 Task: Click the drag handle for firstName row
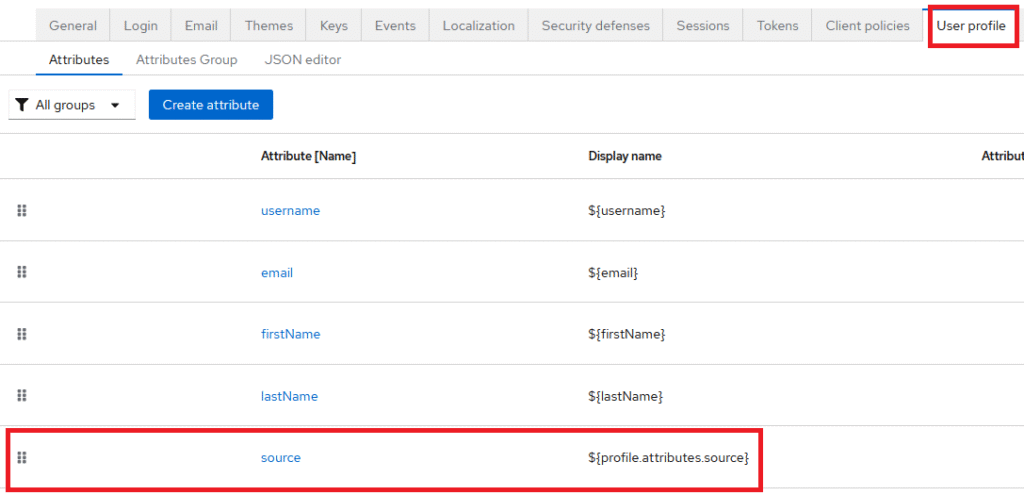pyautogui.click(x=22, y=334)
